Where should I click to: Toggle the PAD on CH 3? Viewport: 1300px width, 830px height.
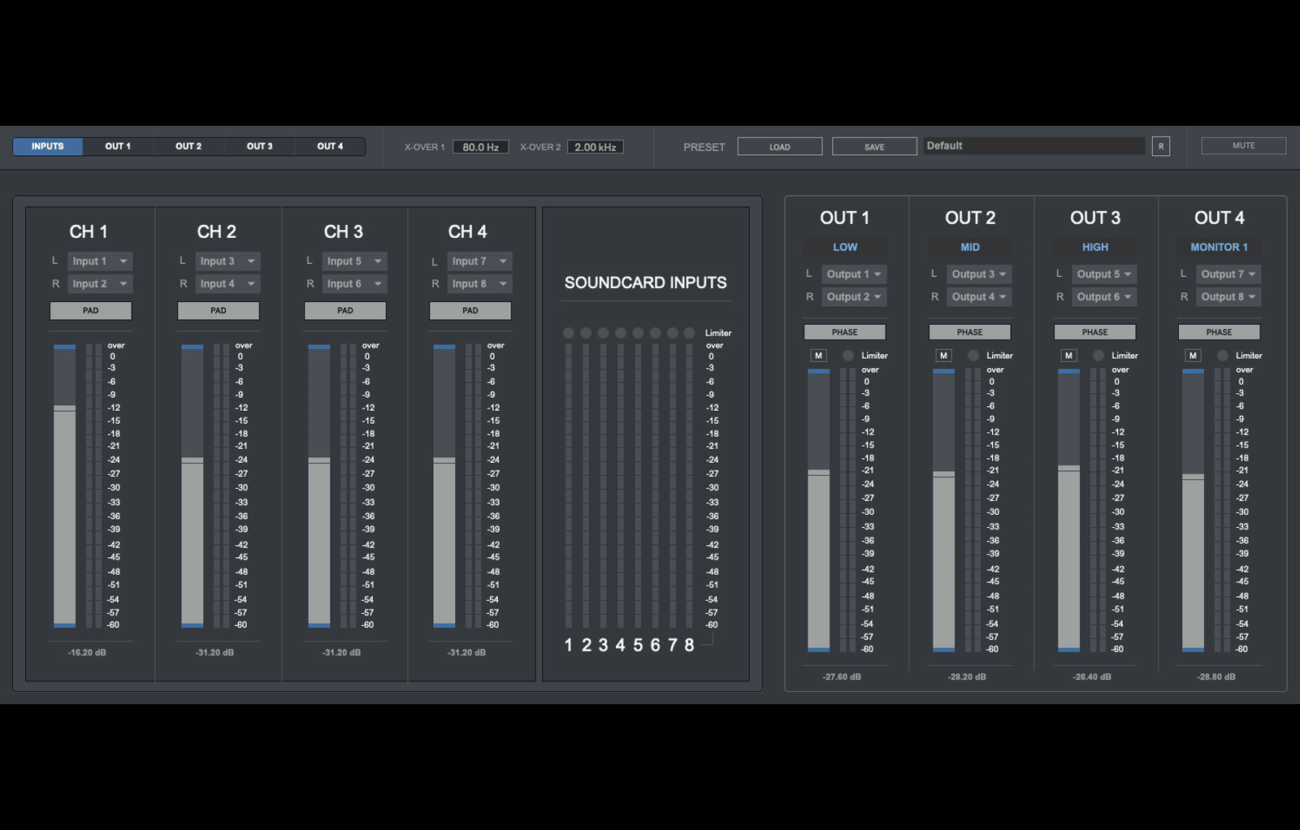coord(344,310)
